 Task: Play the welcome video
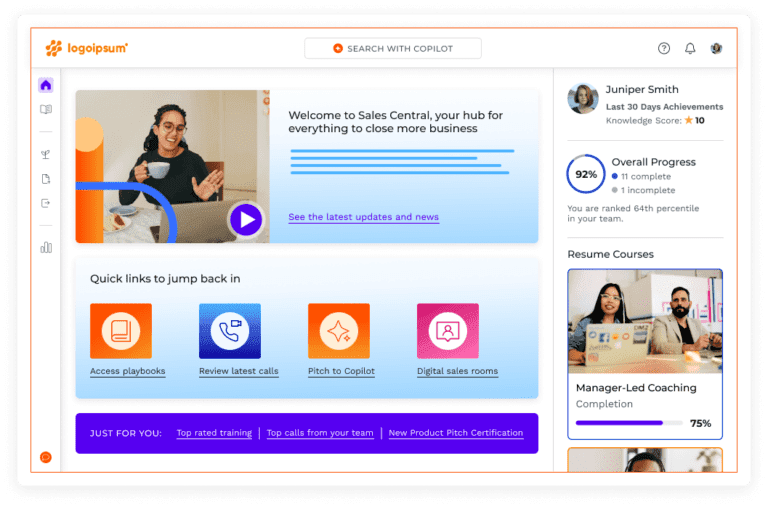[x=245, y=219]
